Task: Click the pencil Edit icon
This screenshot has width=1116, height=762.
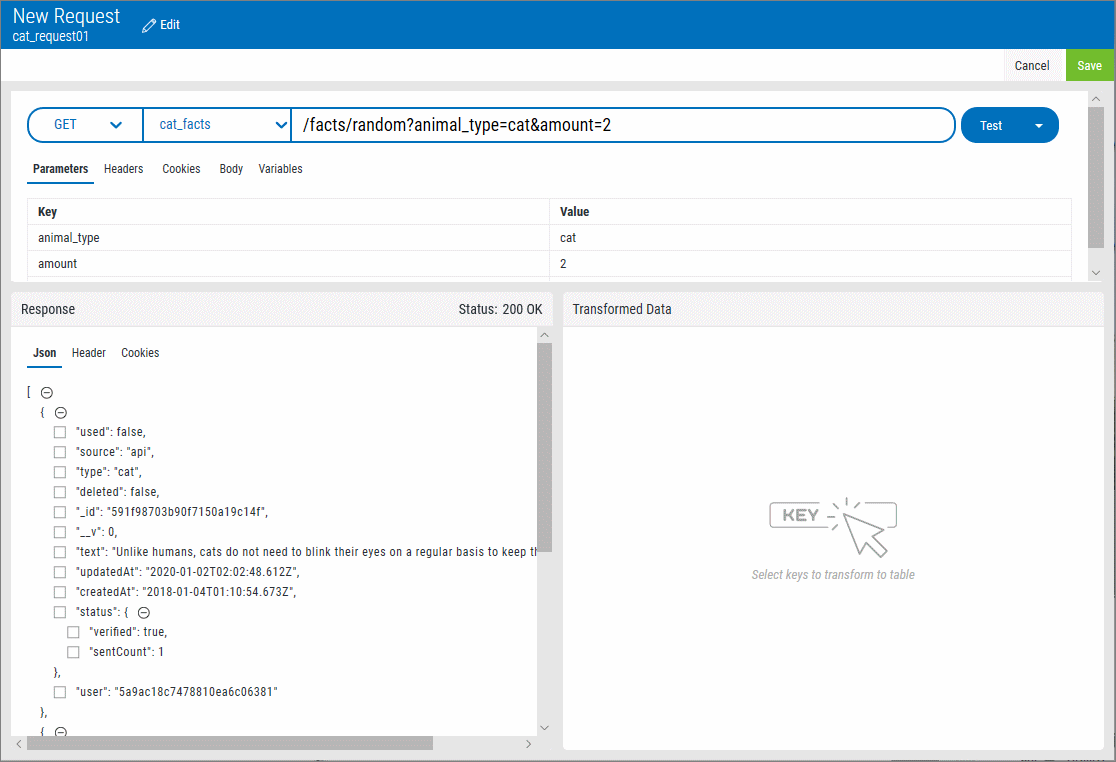Action: click(x=149, y=25)
